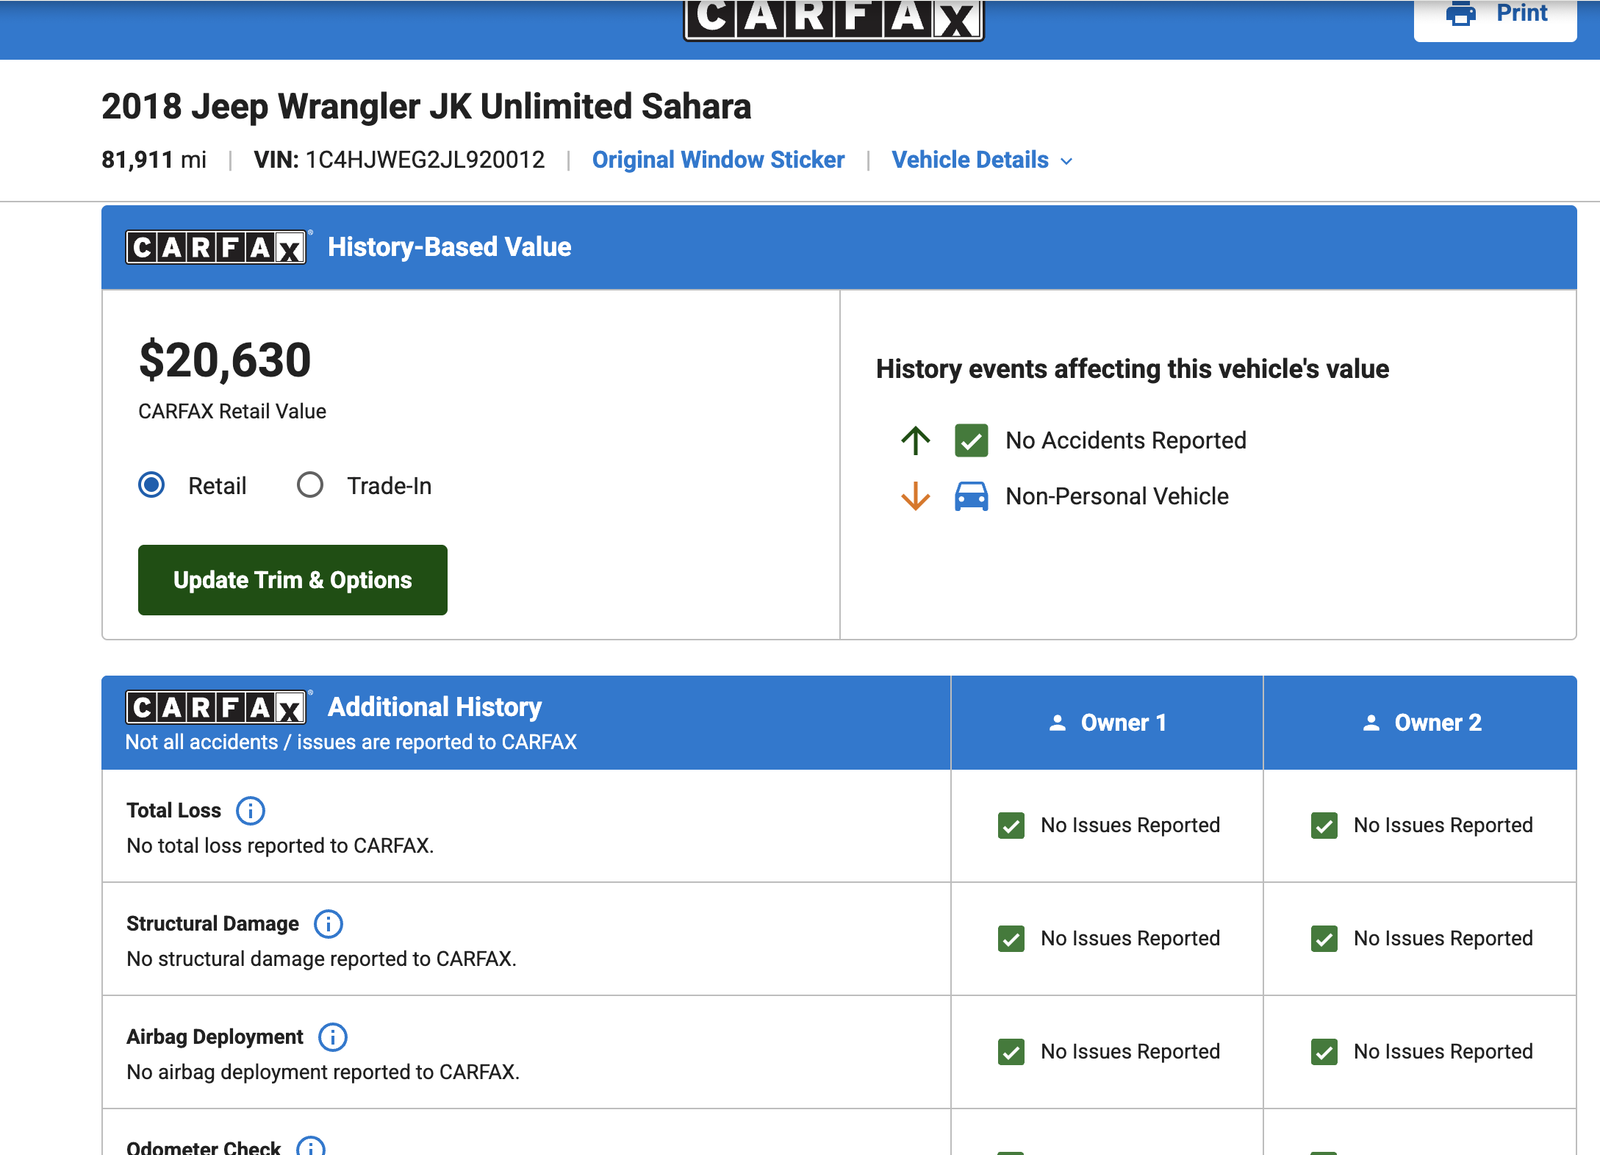Viewport: 1600px width, 1155px height.
Task: Expand the Vehicle Details dropdown
Action: (x=982, y=160)
